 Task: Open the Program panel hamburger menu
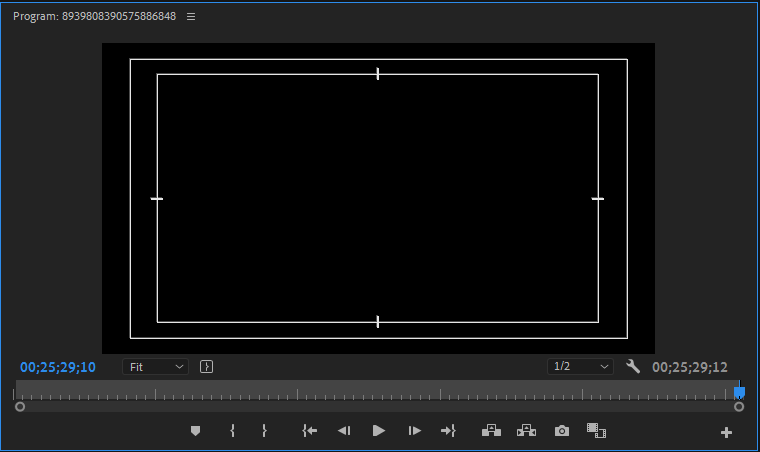tap(191, 17)
